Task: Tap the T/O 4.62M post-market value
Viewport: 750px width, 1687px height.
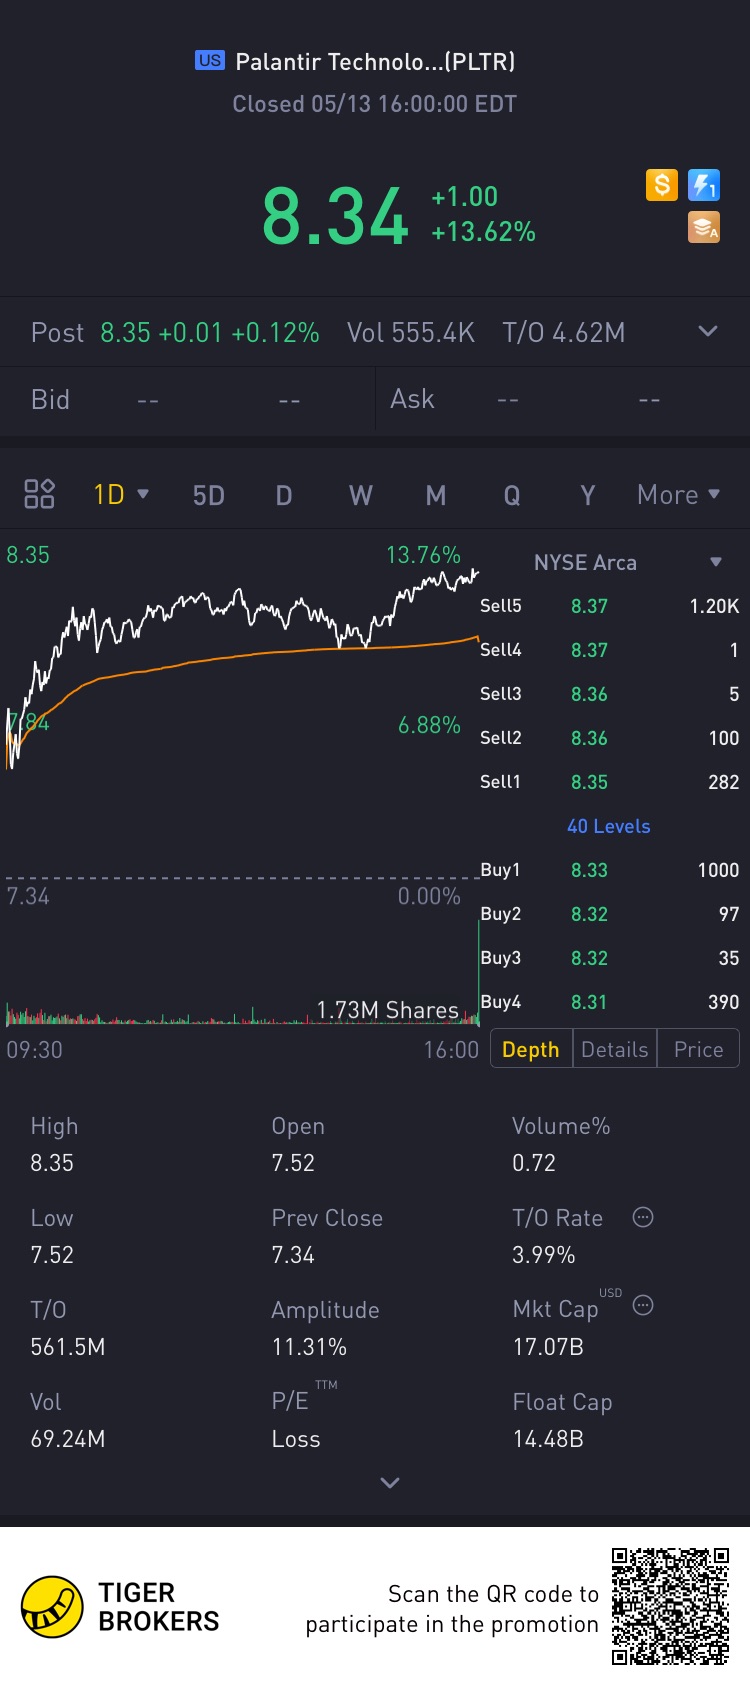Action: 564,332
